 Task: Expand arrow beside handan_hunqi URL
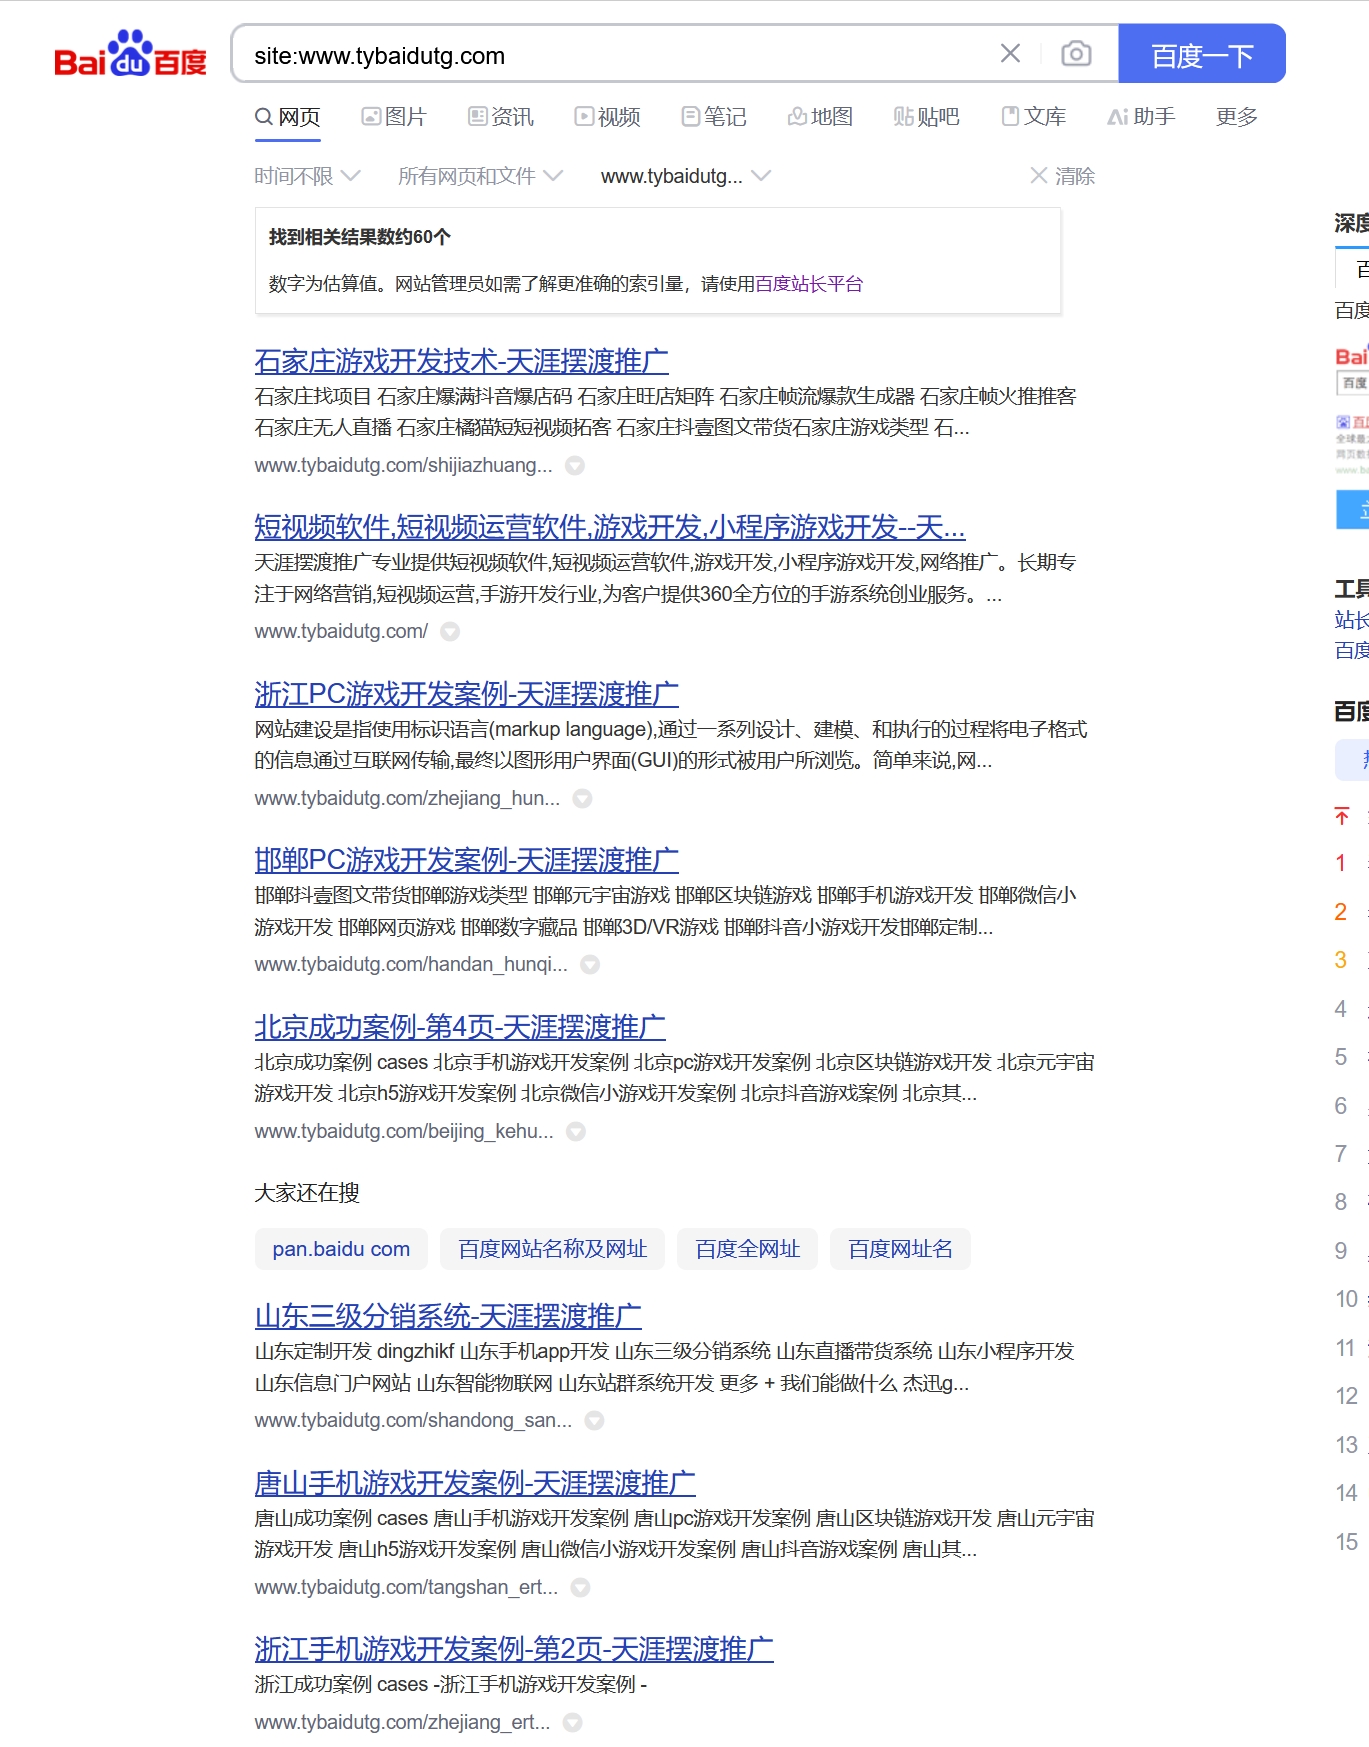(x=590, y=965)
